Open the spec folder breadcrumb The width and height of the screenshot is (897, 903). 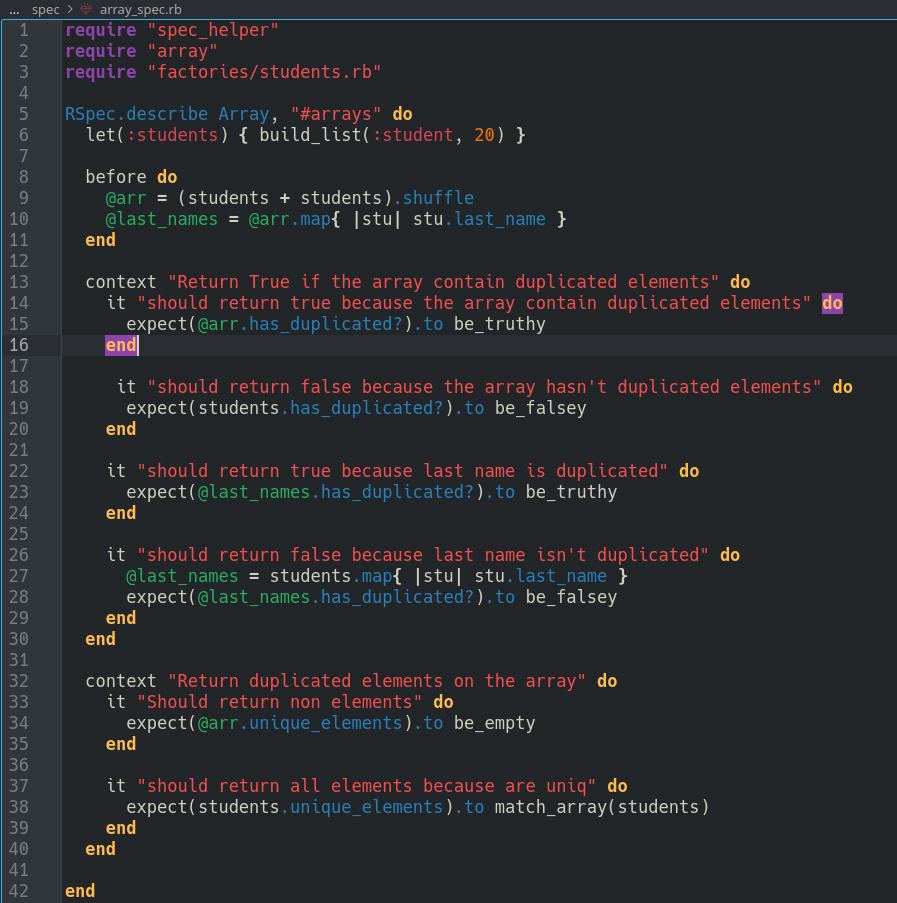tap(46, 9)
